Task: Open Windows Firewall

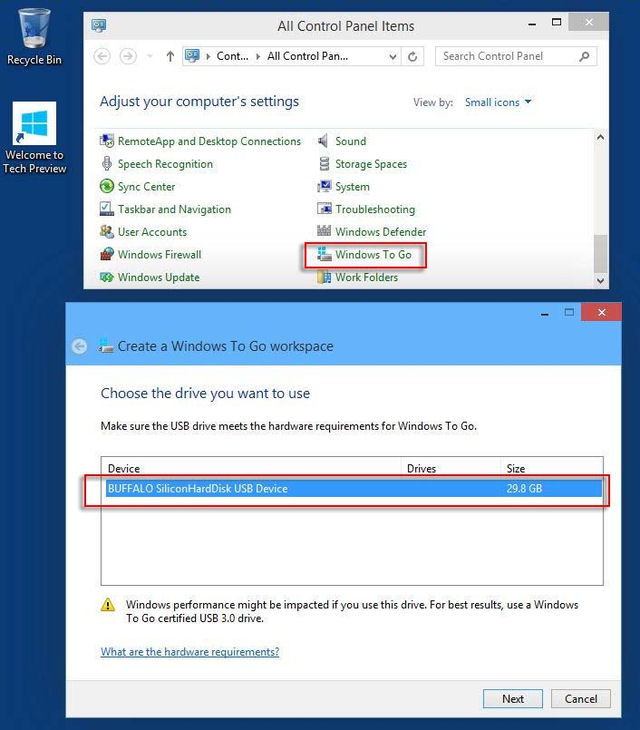Action: (160, 255)
